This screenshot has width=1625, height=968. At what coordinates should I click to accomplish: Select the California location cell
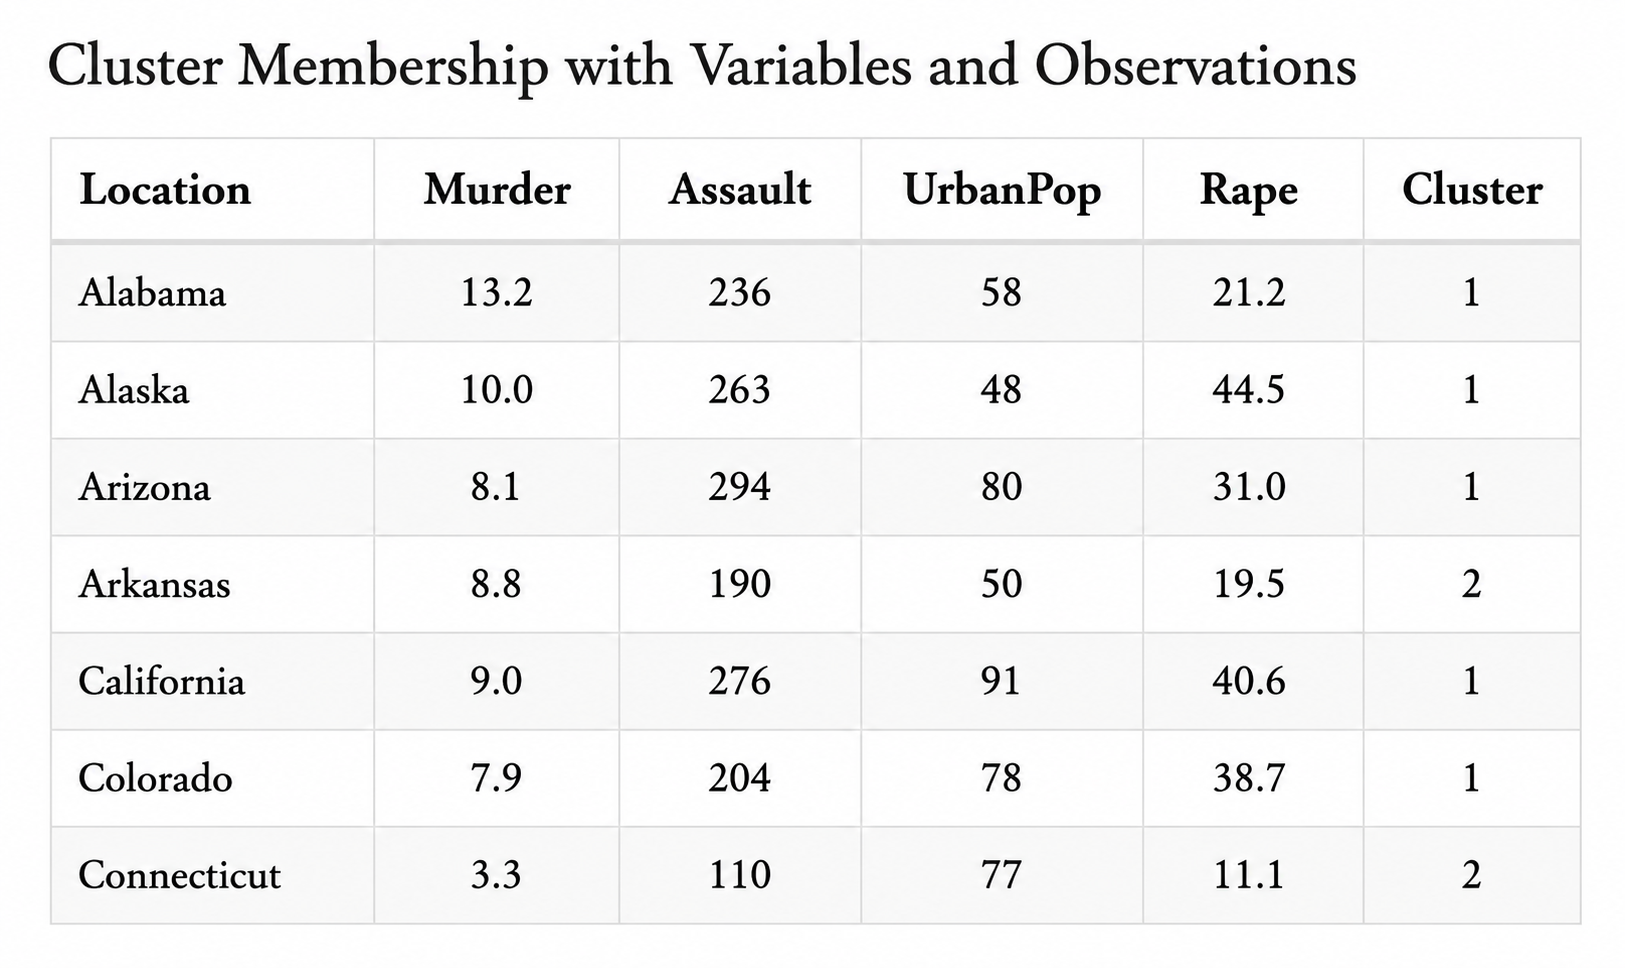point(161,681)
